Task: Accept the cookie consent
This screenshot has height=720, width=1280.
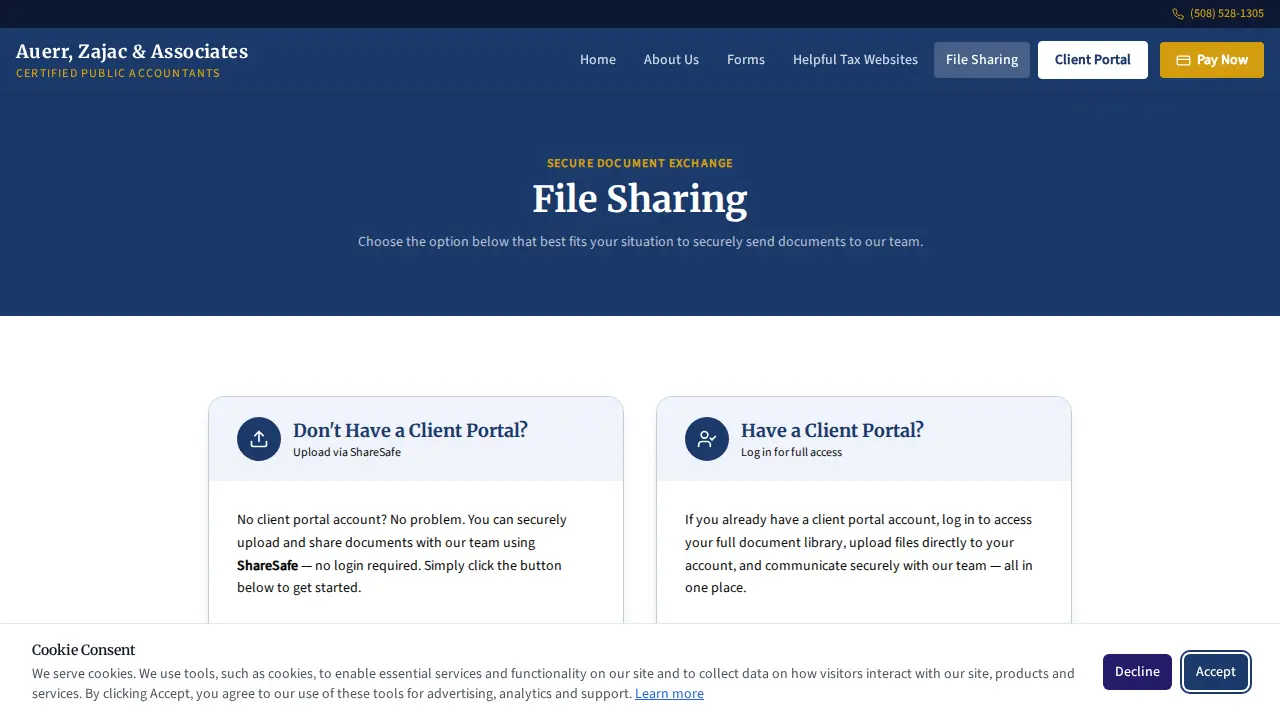Action: tap(1216, 672)
